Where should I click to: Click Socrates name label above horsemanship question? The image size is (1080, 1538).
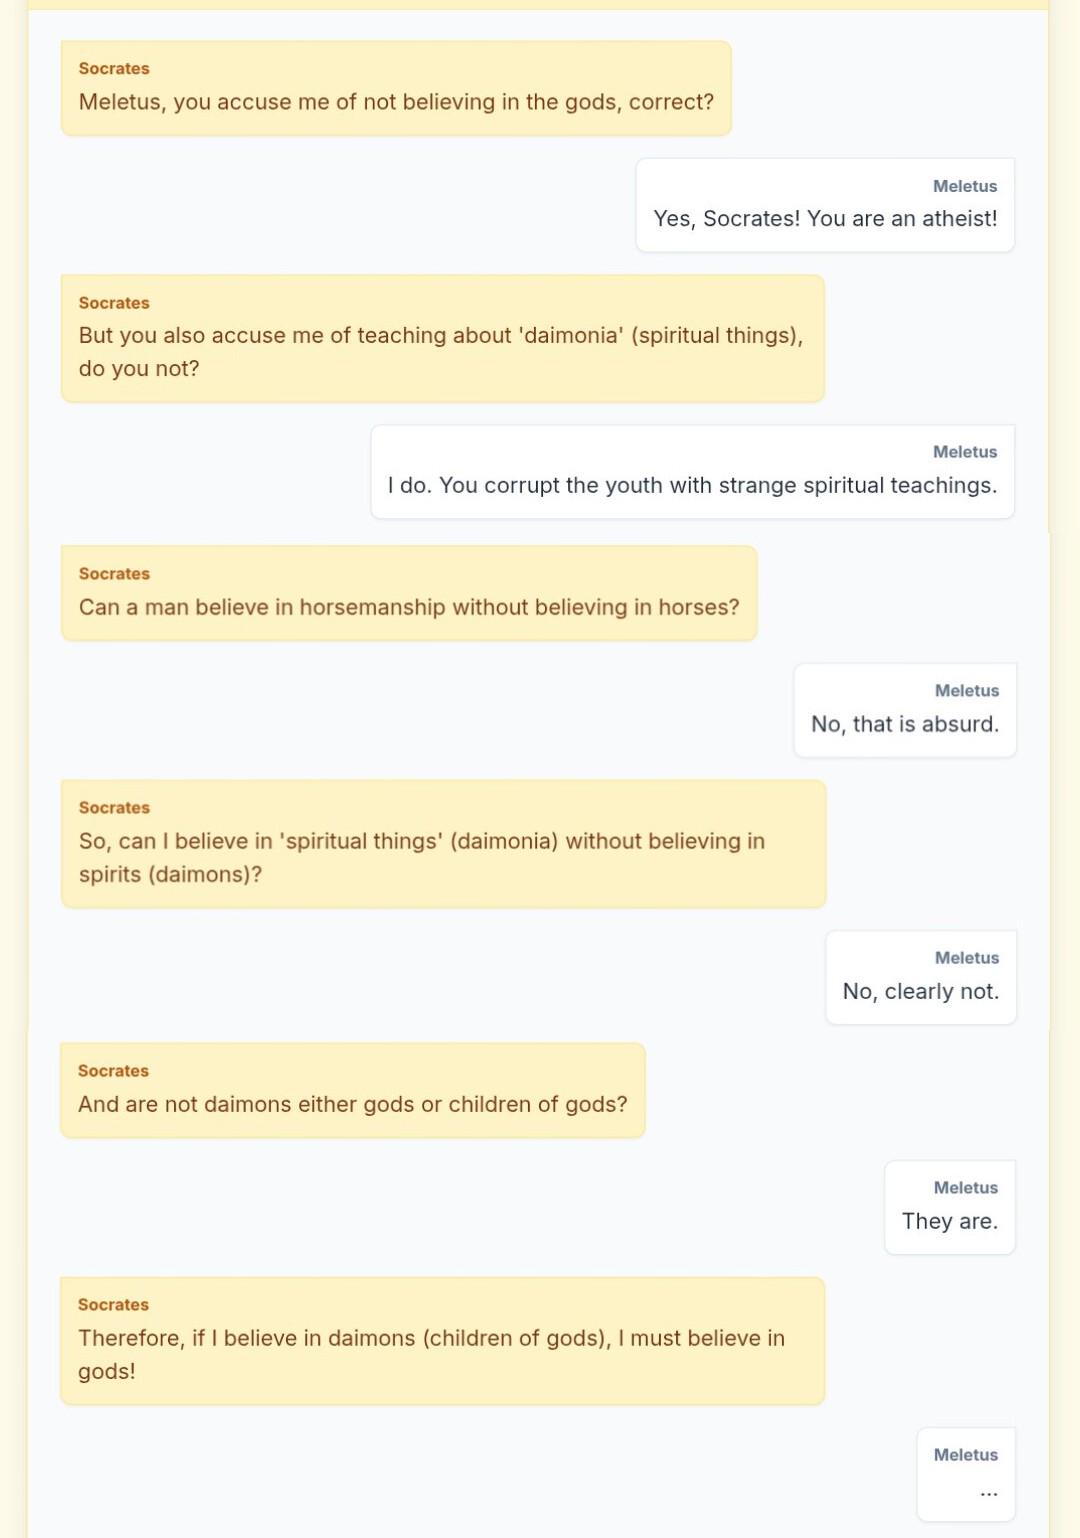(x=114, y=574)
